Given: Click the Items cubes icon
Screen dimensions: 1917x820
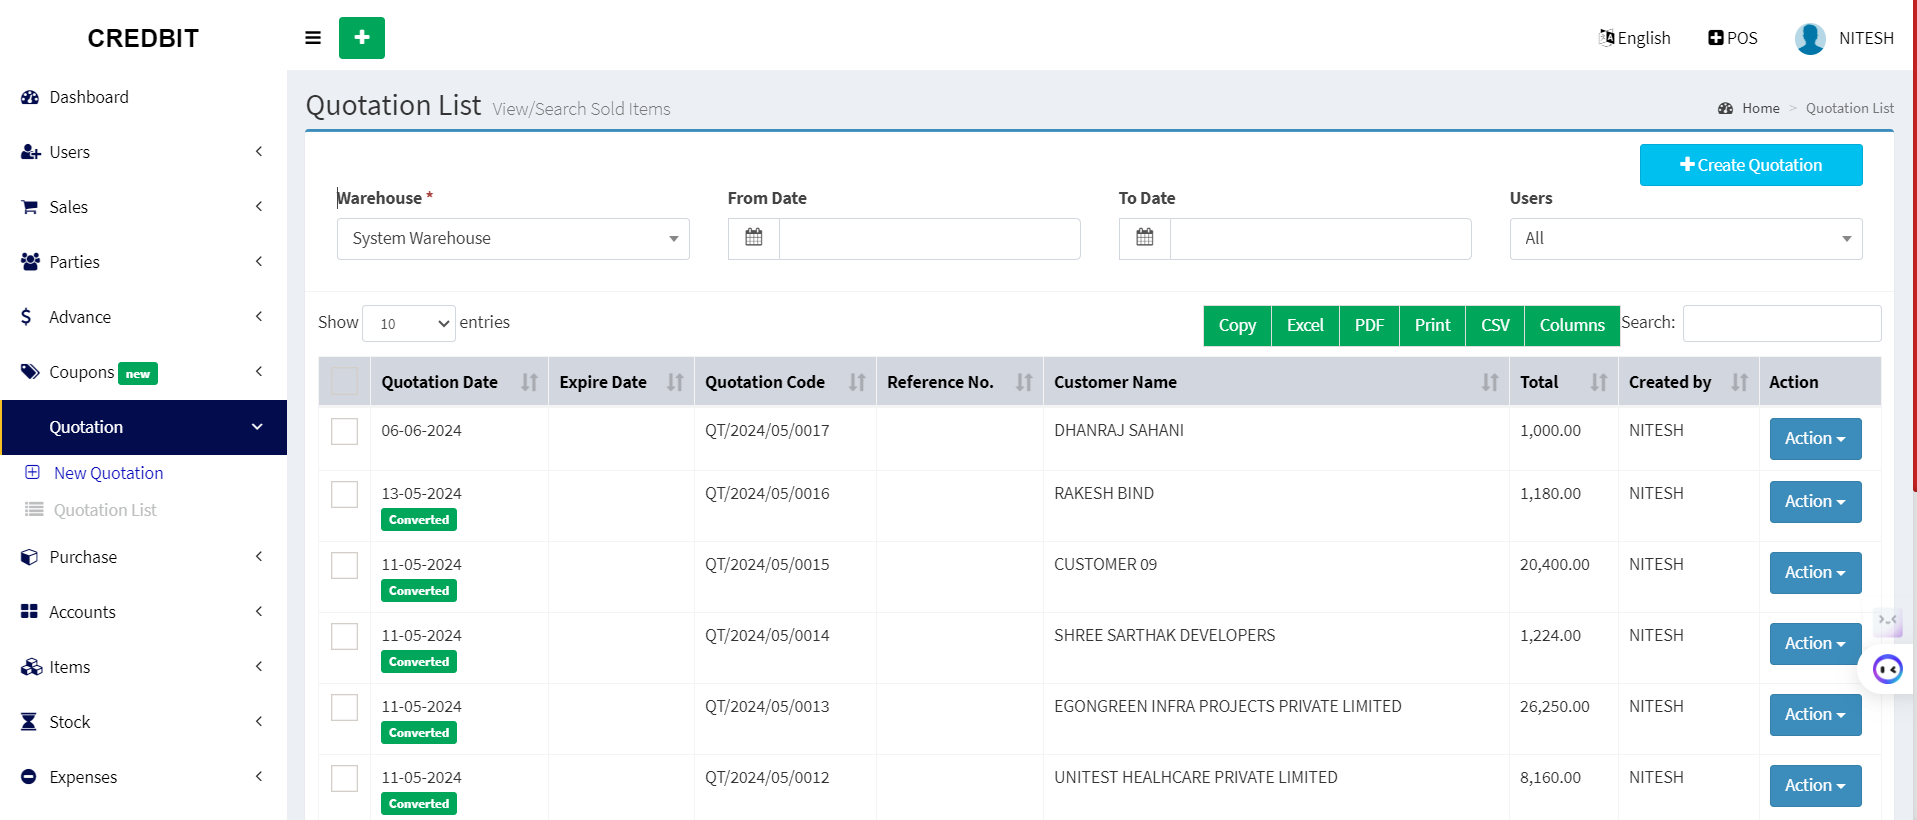Looking at the screenshot, I should click(x=31, y=667).
